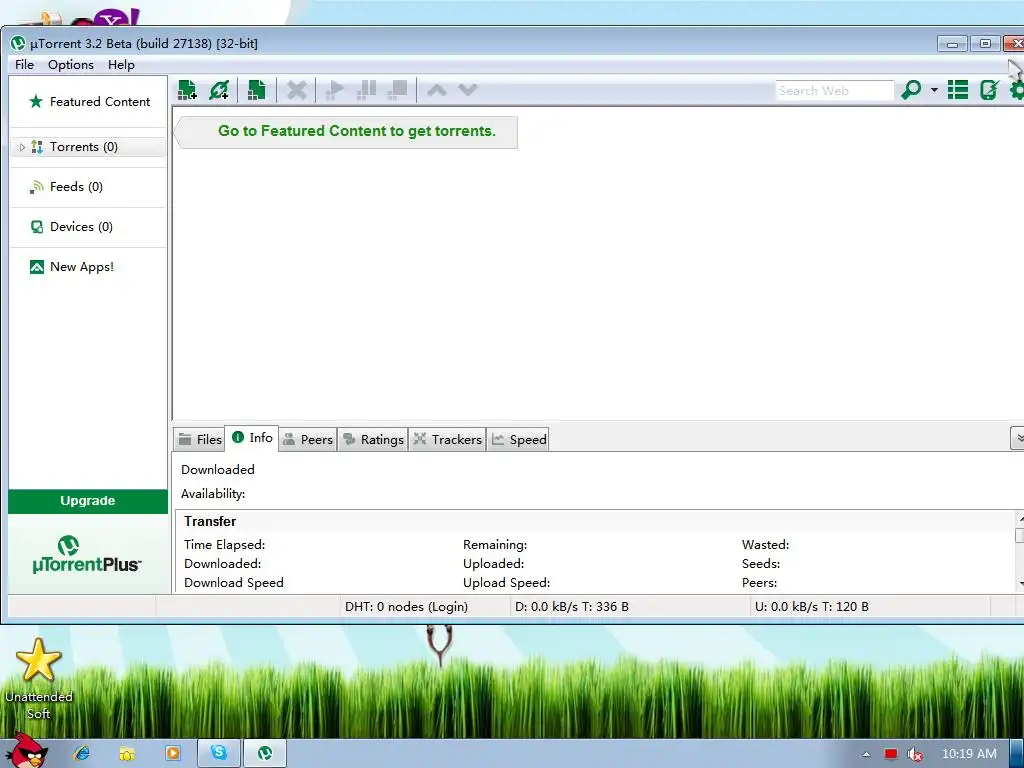
Task: Click the list view toggle icon
Action: pos(957,89)
